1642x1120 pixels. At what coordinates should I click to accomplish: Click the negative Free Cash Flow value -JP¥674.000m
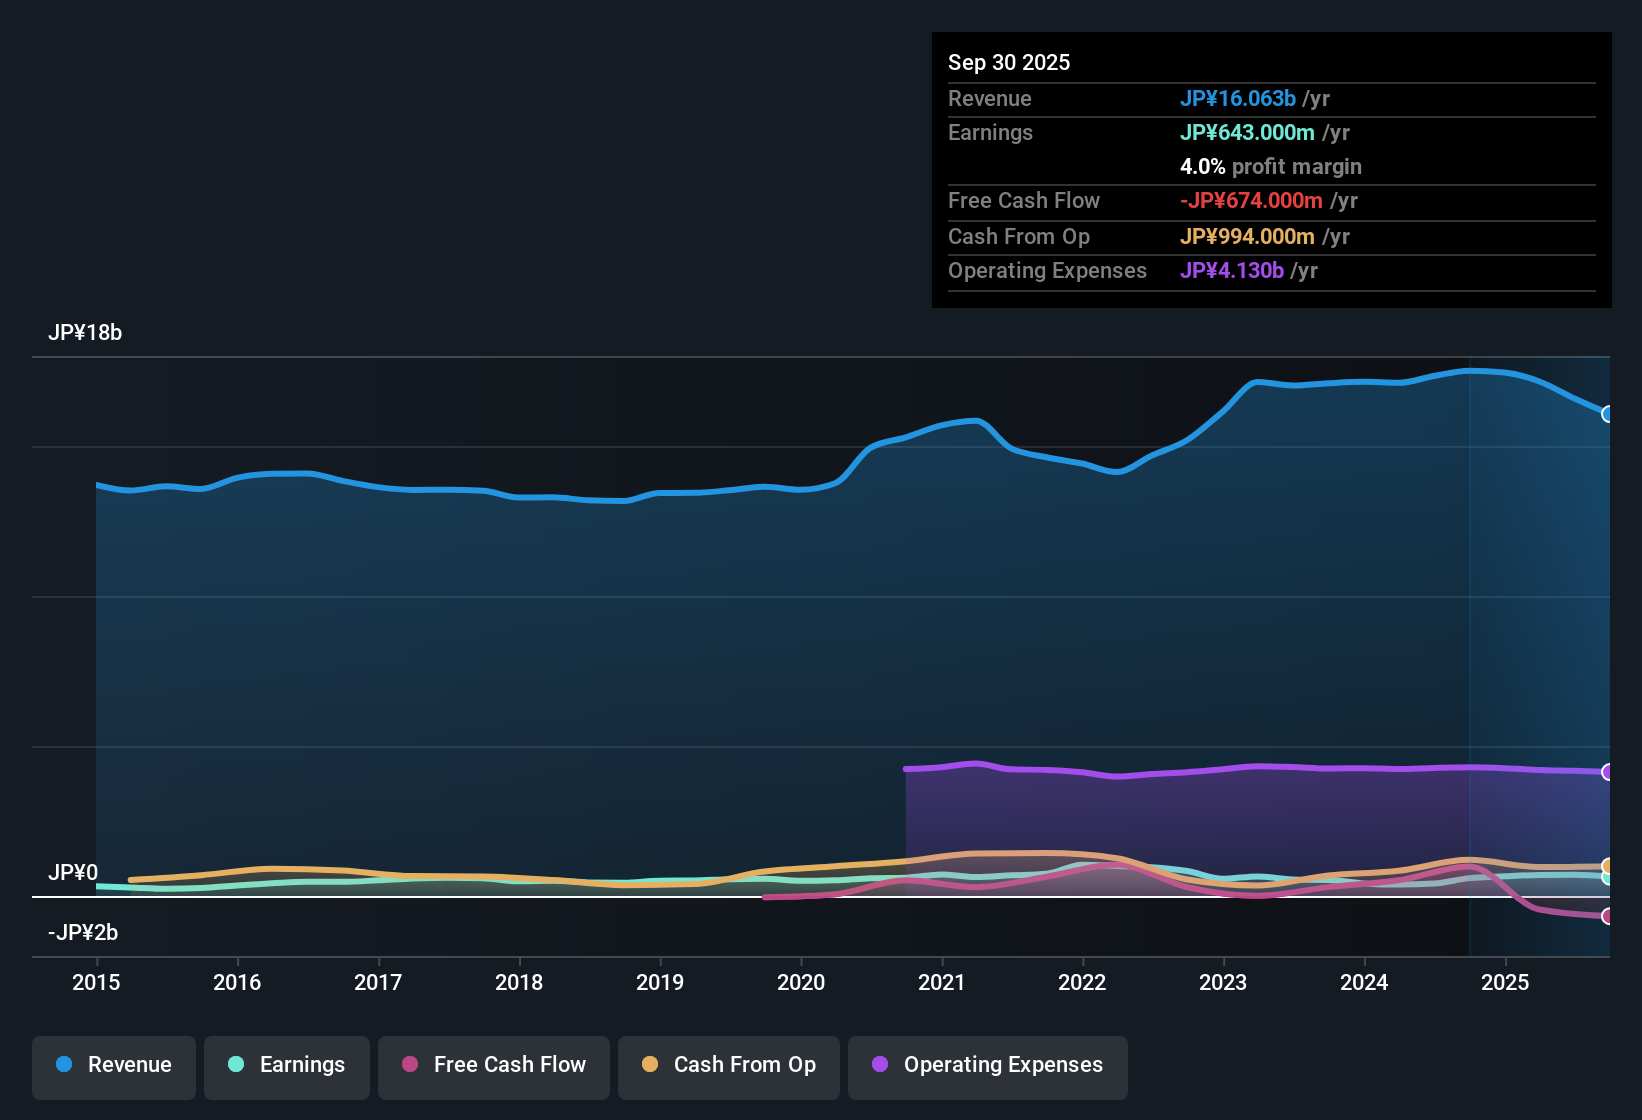1250,200
